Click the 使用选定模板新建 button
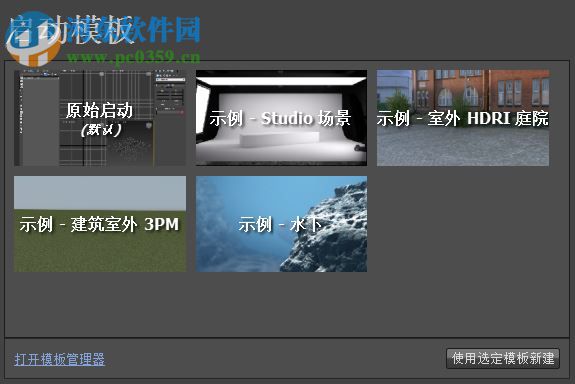 click(x=503, y=358)
